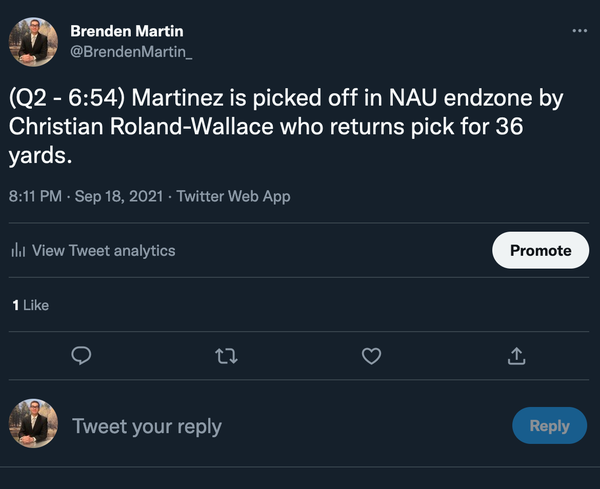Click the reply speech bubble icon
Viewport: 600px width, 489px height.
point(83,355)
